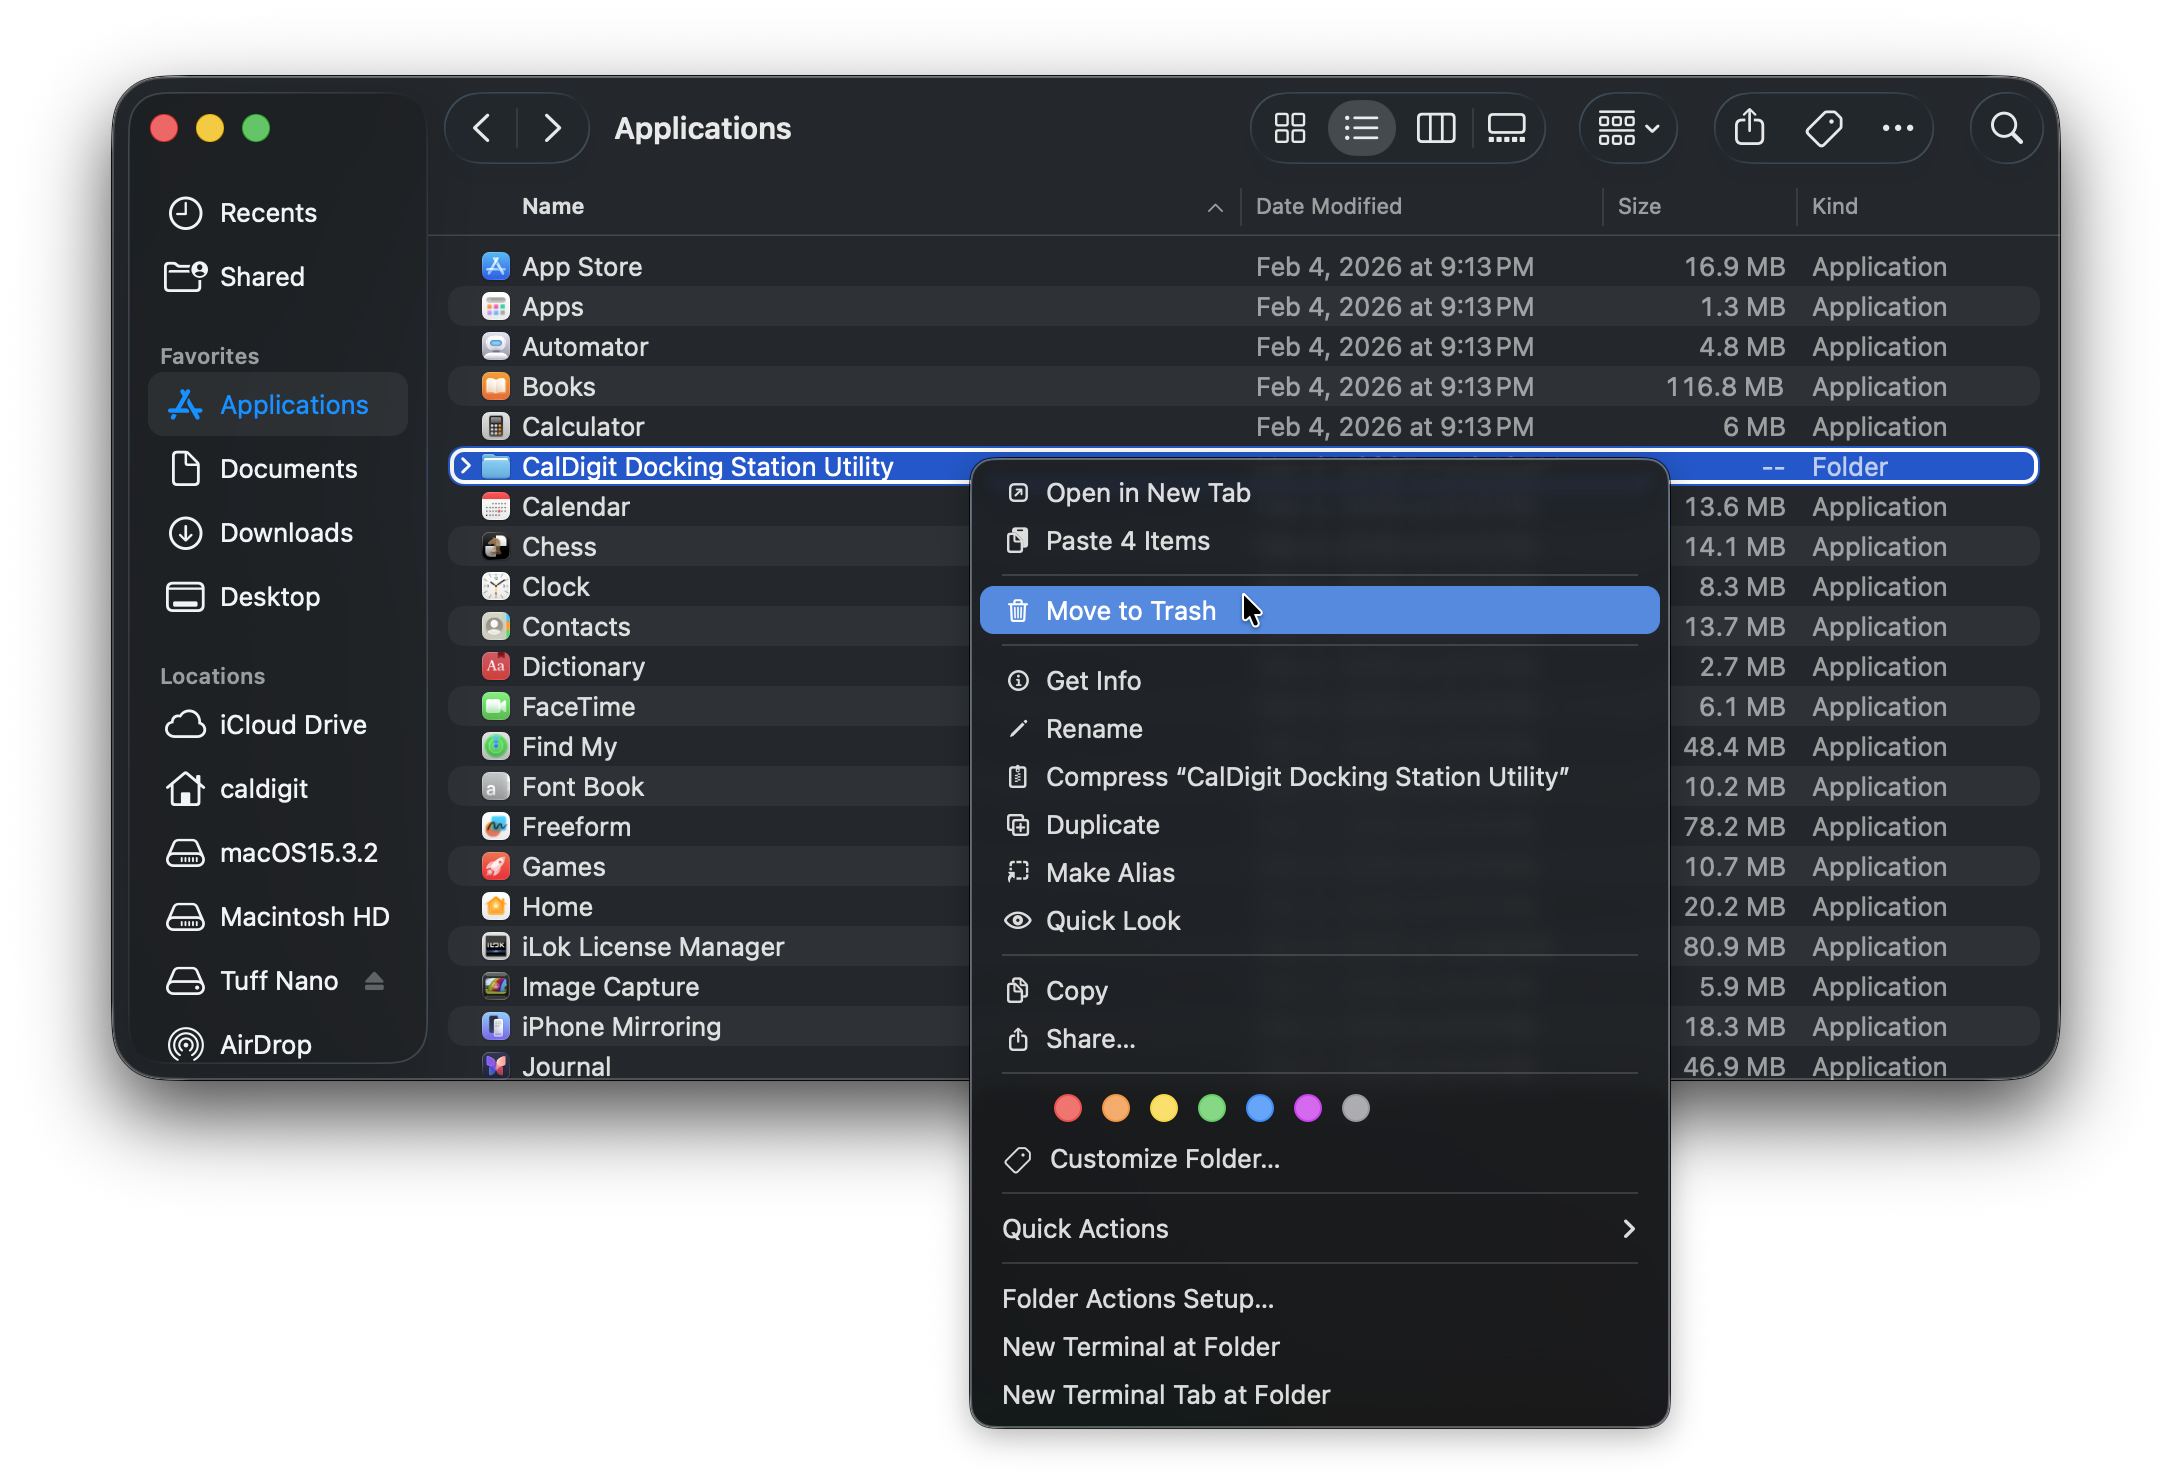Screen dimensions: 2172x1482
Task: Switch to gallery view
Action: tap(1506, 128)
